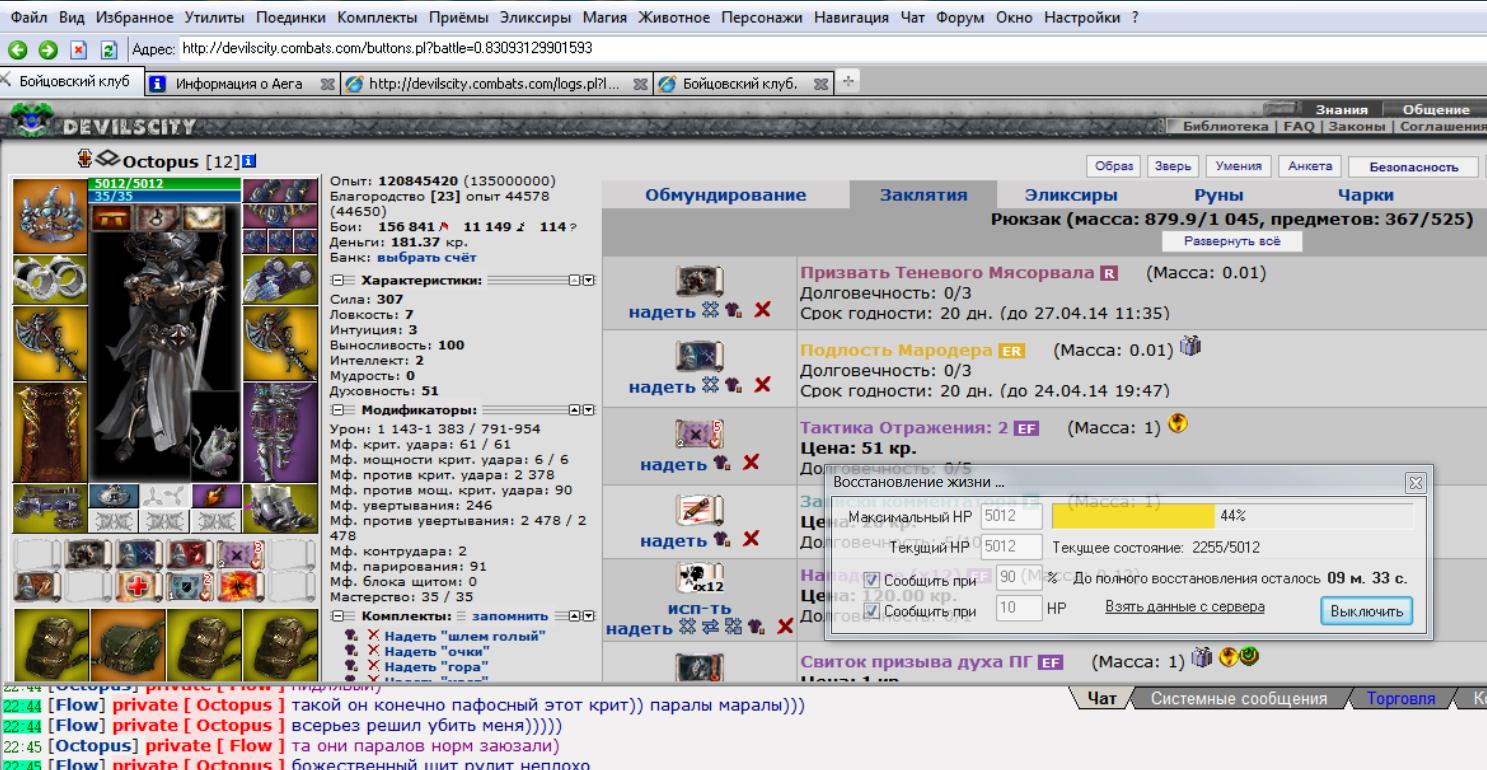Open the Поединки menu
This screenshot has height=770, width=1487.
[x=292, y=17]
